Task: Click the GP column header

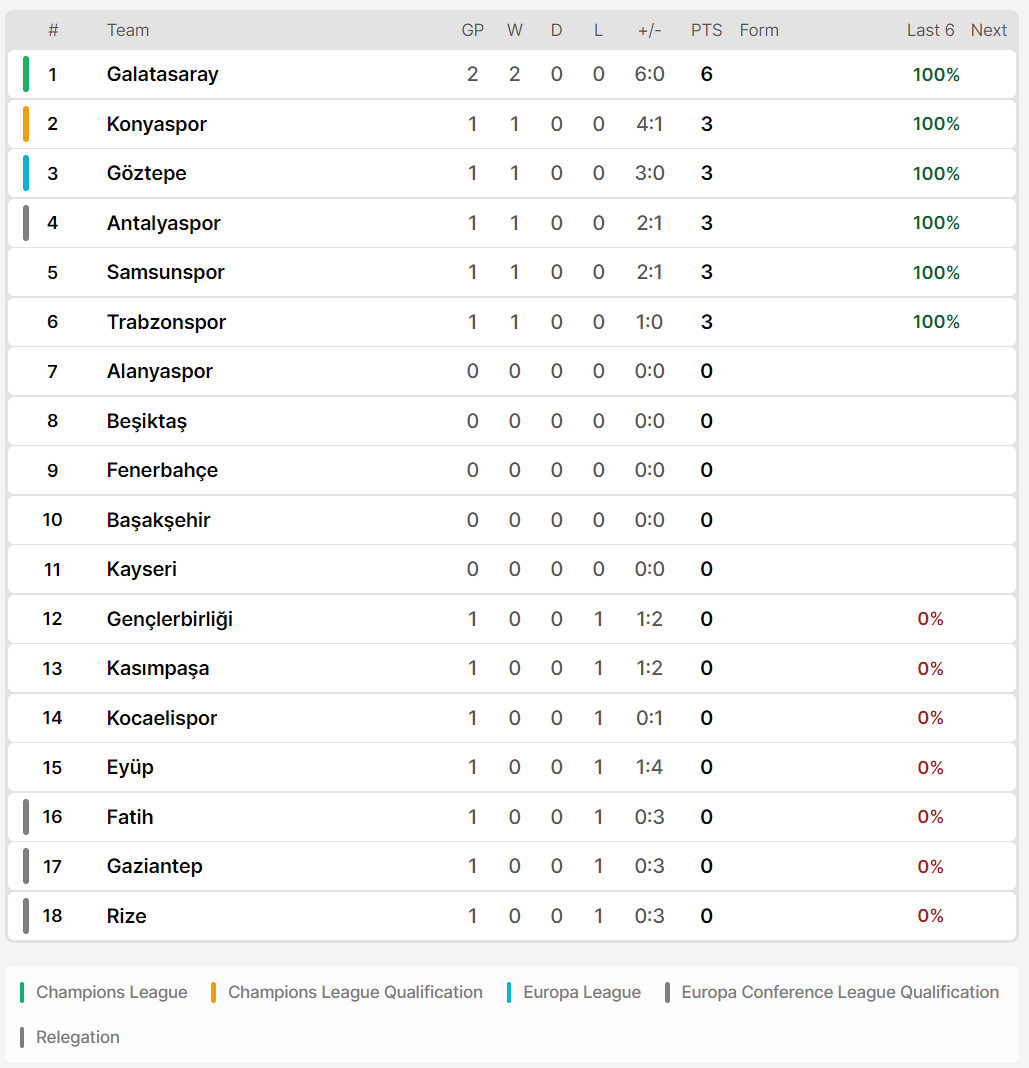Action: point(473,30)
